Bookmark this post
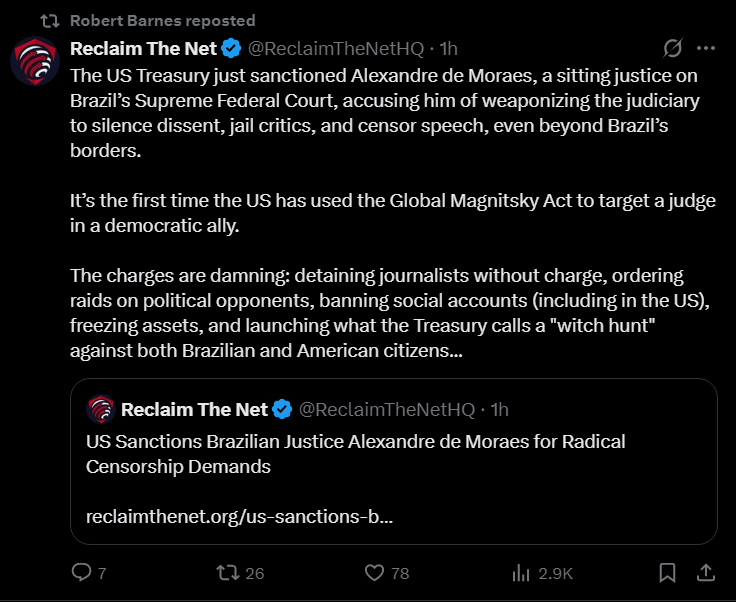This screenshot has height=602, width=736. (x=667, y=573)
